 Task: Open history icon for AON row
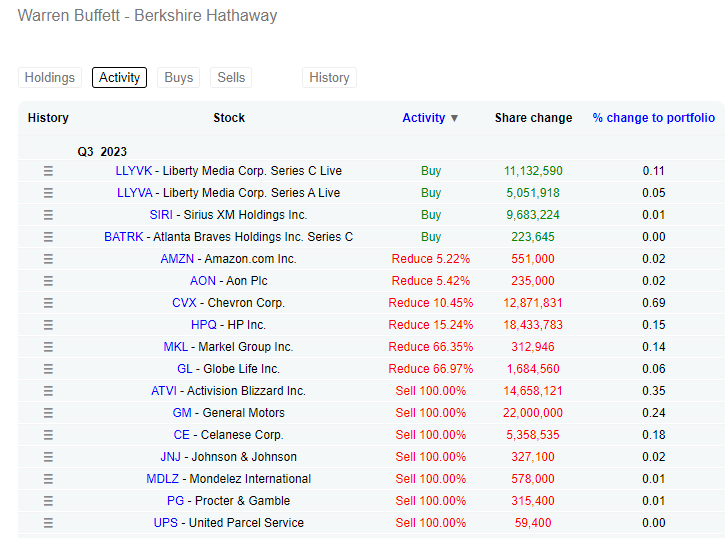[48, 281]
